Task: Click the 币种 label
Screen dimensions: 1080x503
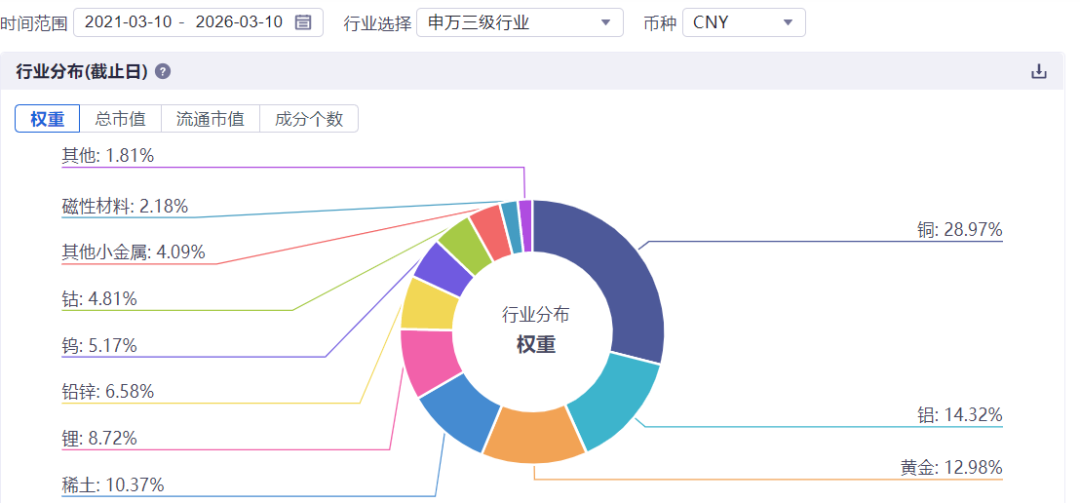Action: pyautogui.click(x=660, y=23)
